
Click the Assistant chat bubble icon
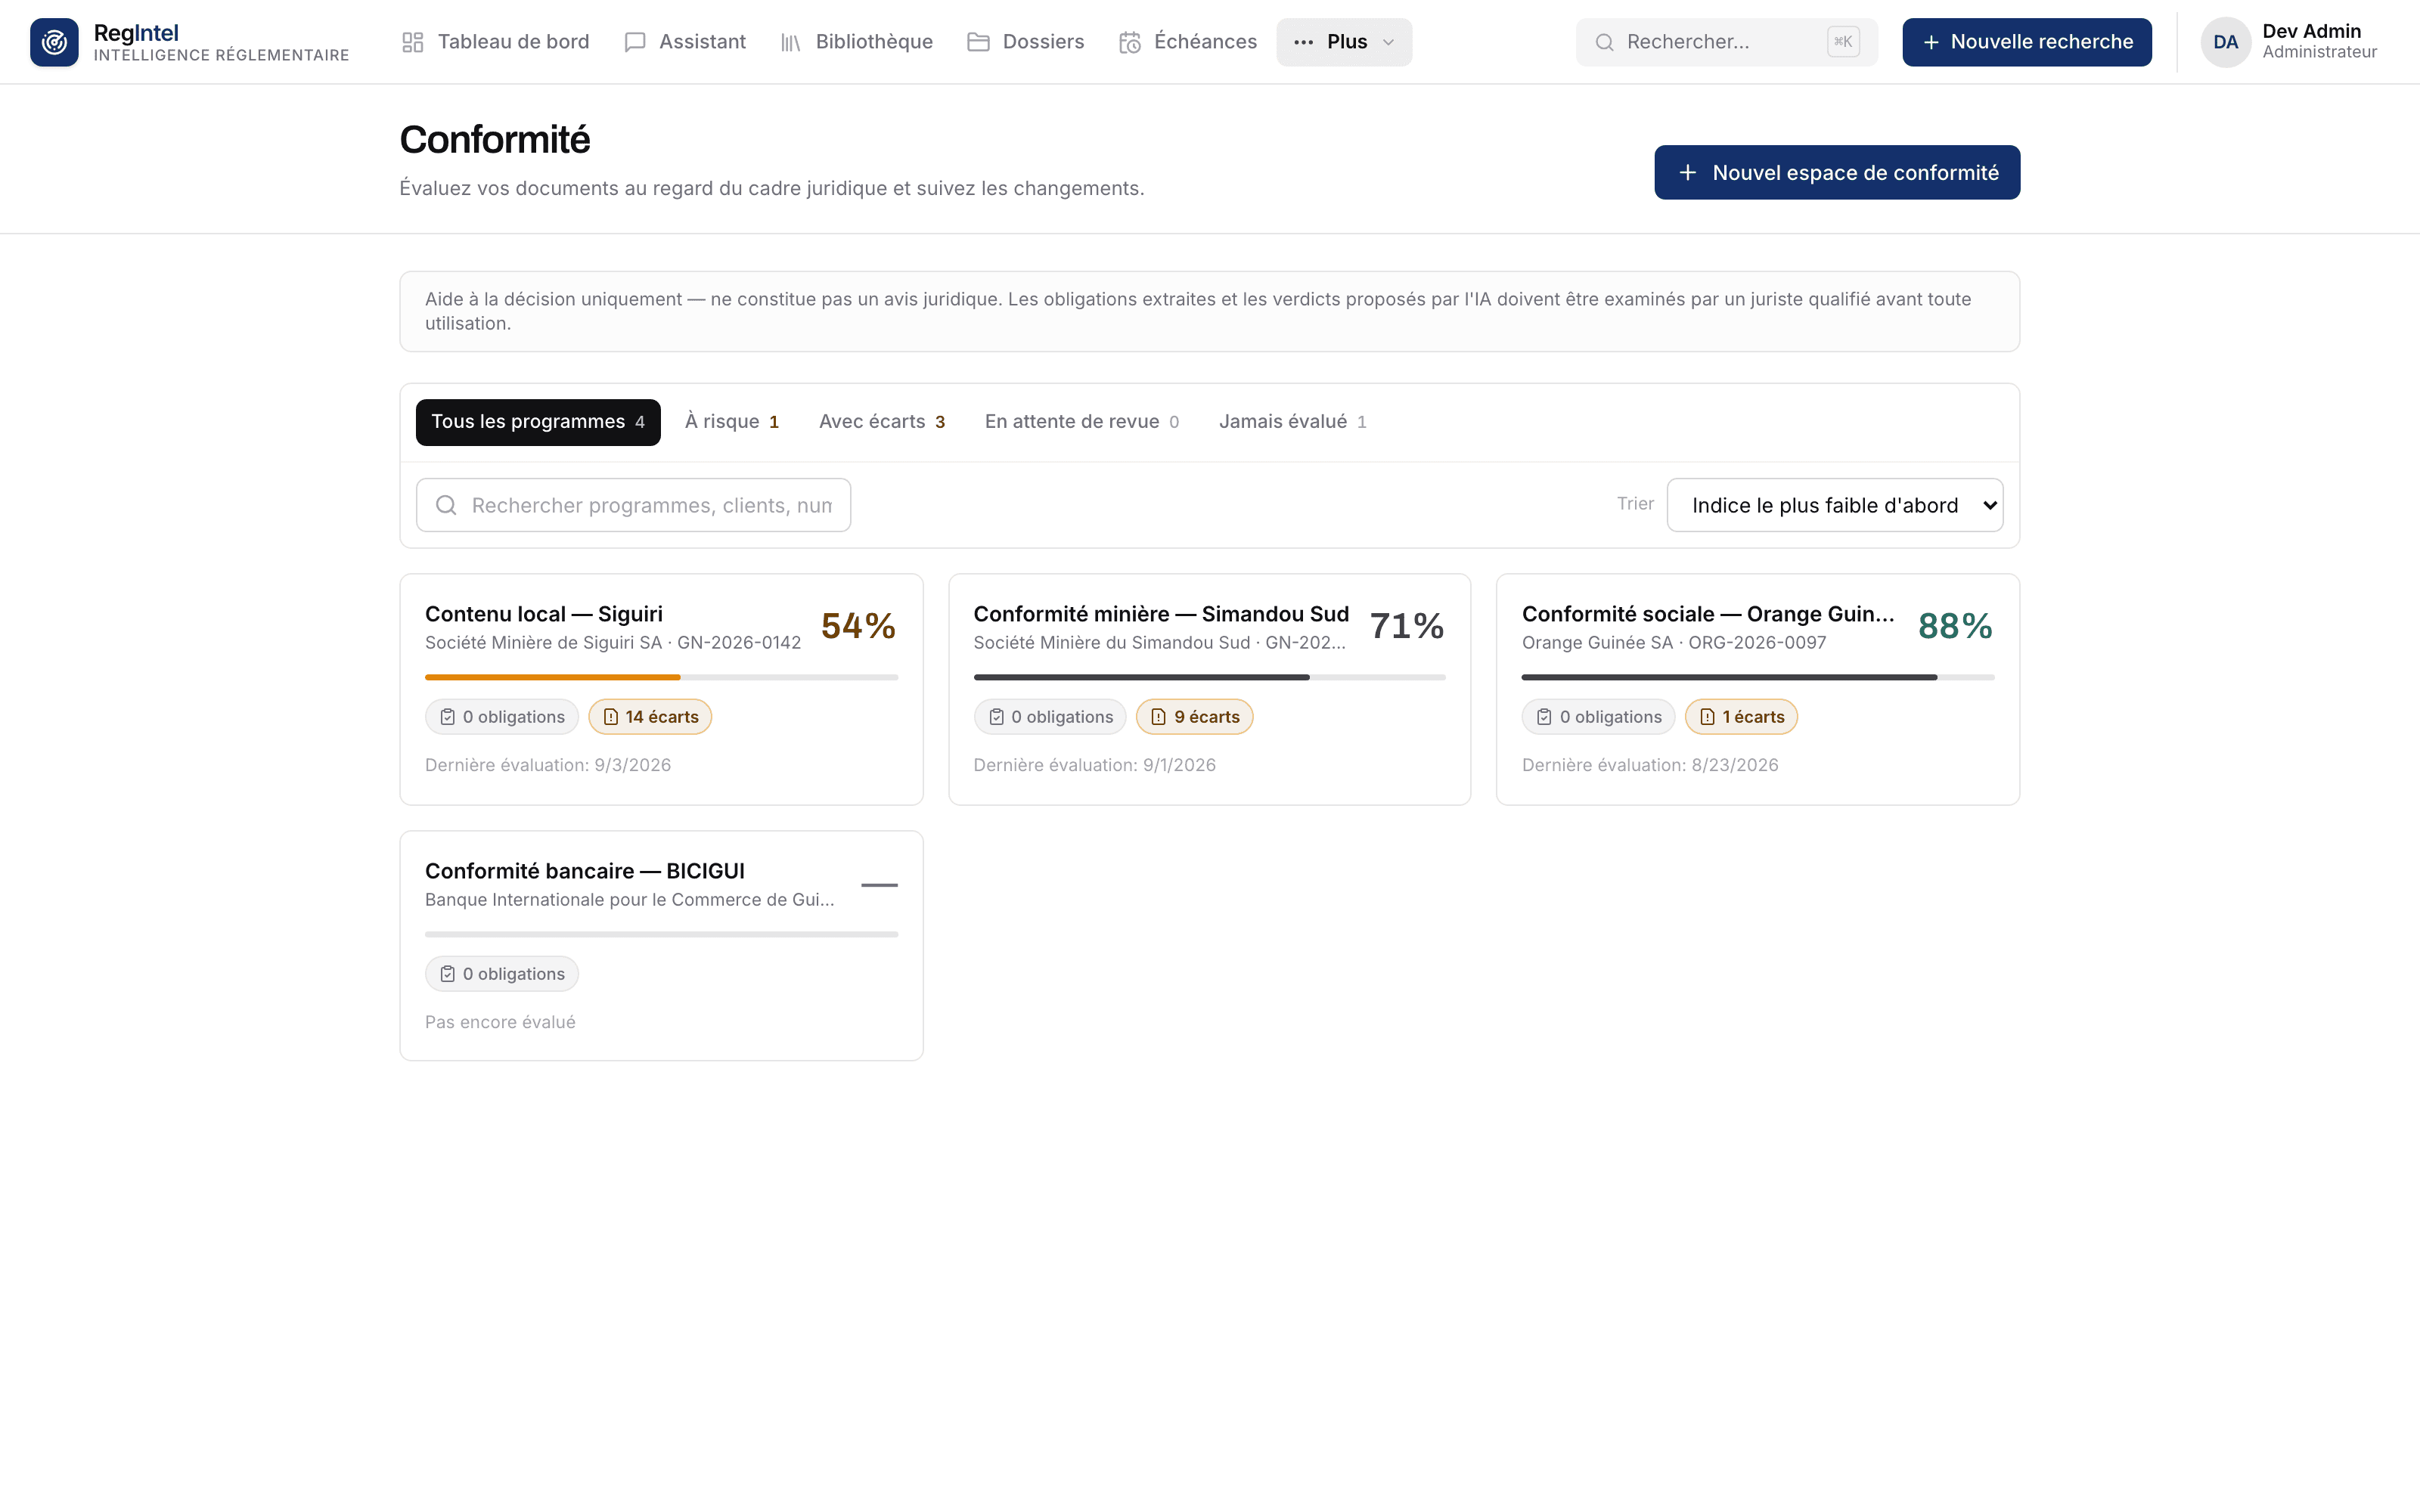pos(635,42)
